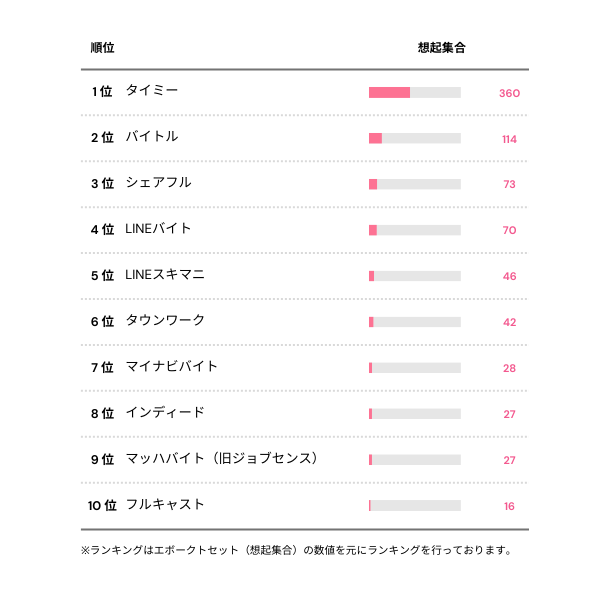Open the シェアフル ranking entry

tap(158, 183)
